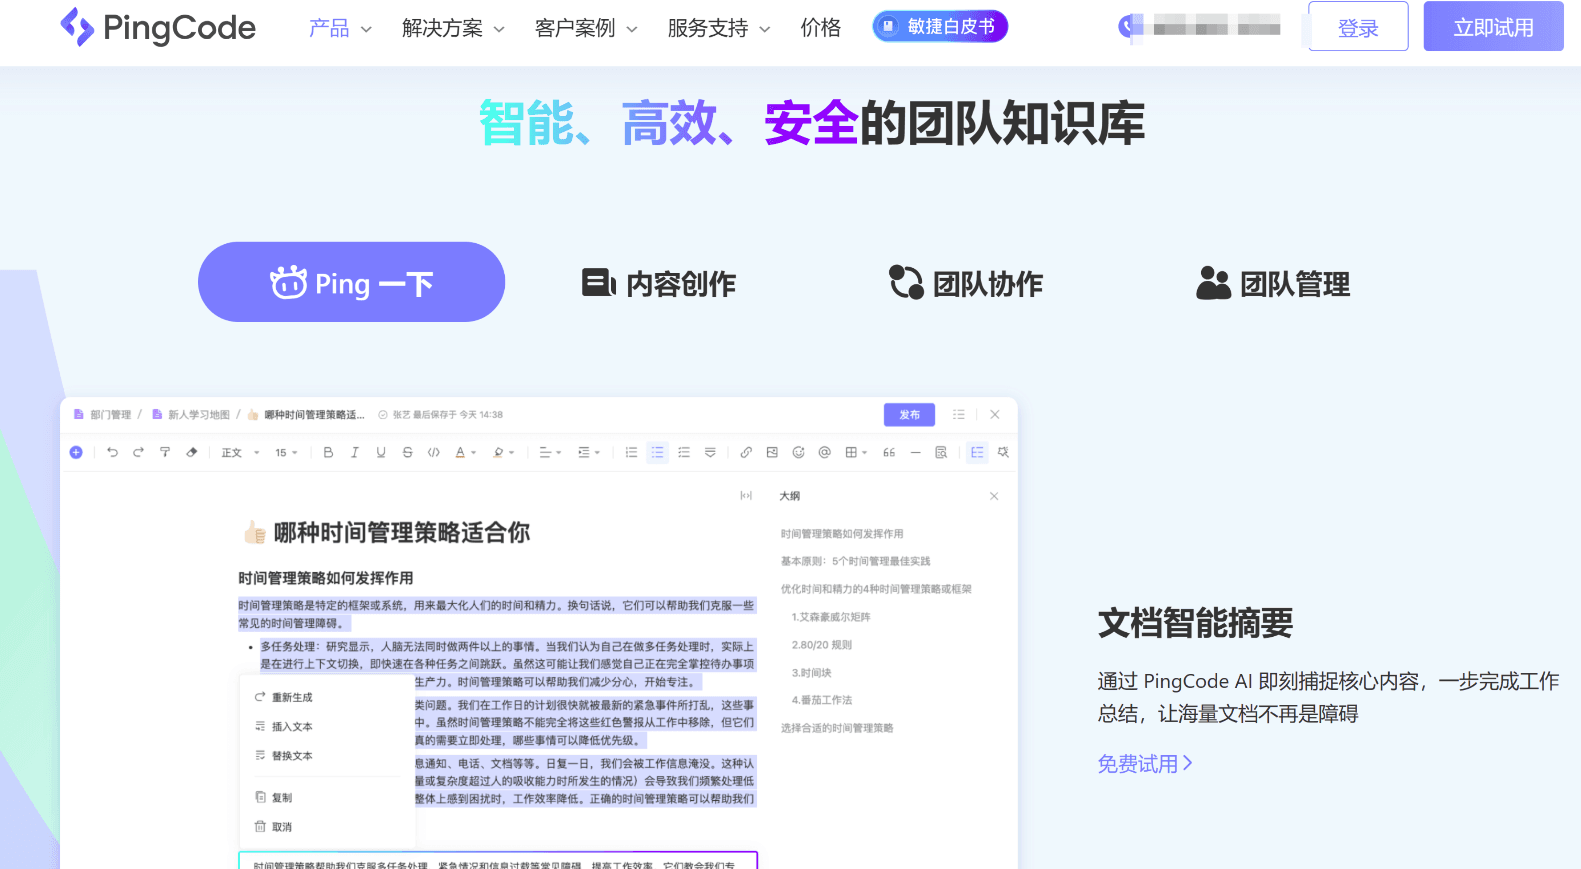Expand the 服务支持 menu

719,28
